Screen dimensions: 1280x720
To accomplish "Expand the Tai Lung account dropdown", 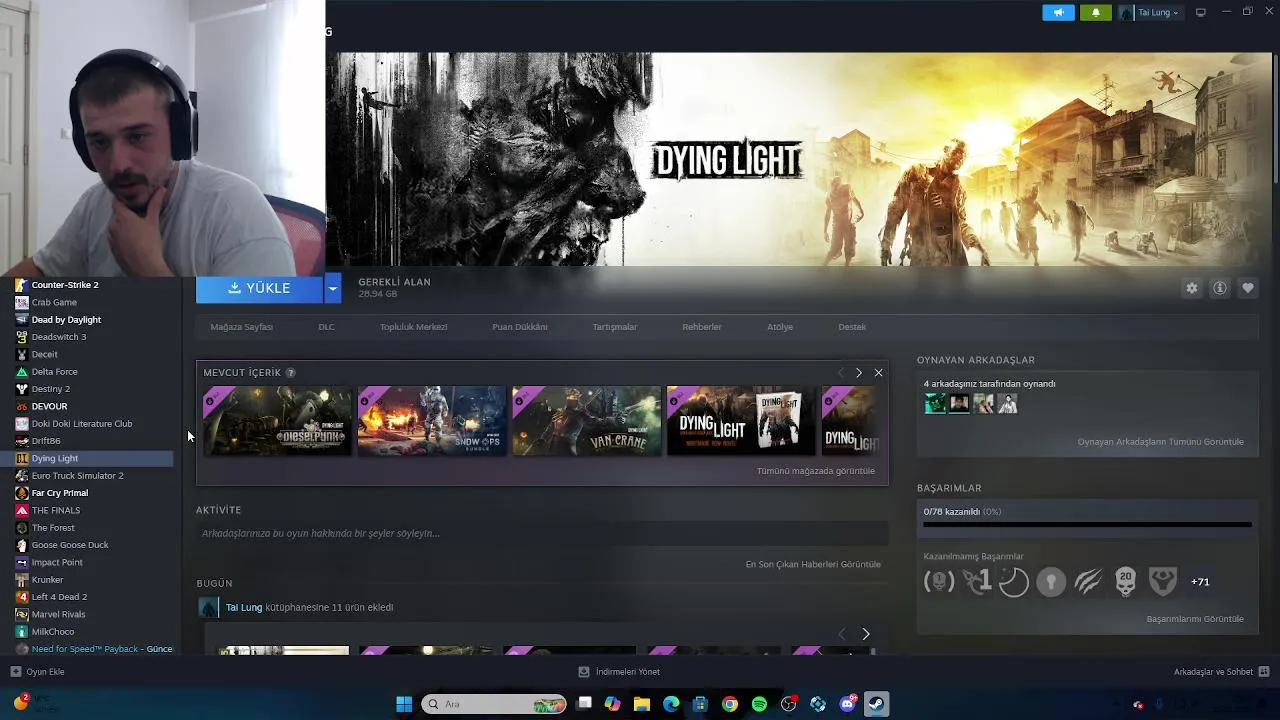I will [x=1149, y=13].
